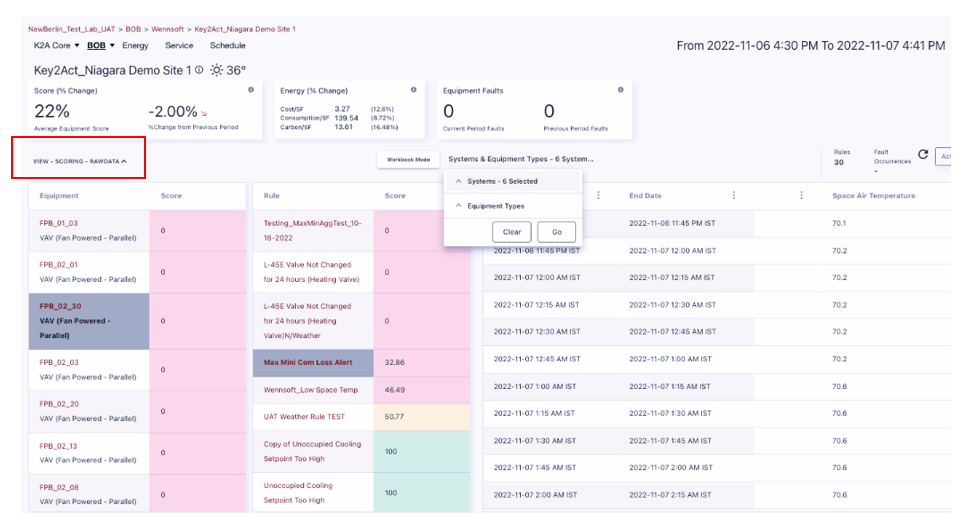Click info icon on Score (% Change) card

(x=250, y=90)
